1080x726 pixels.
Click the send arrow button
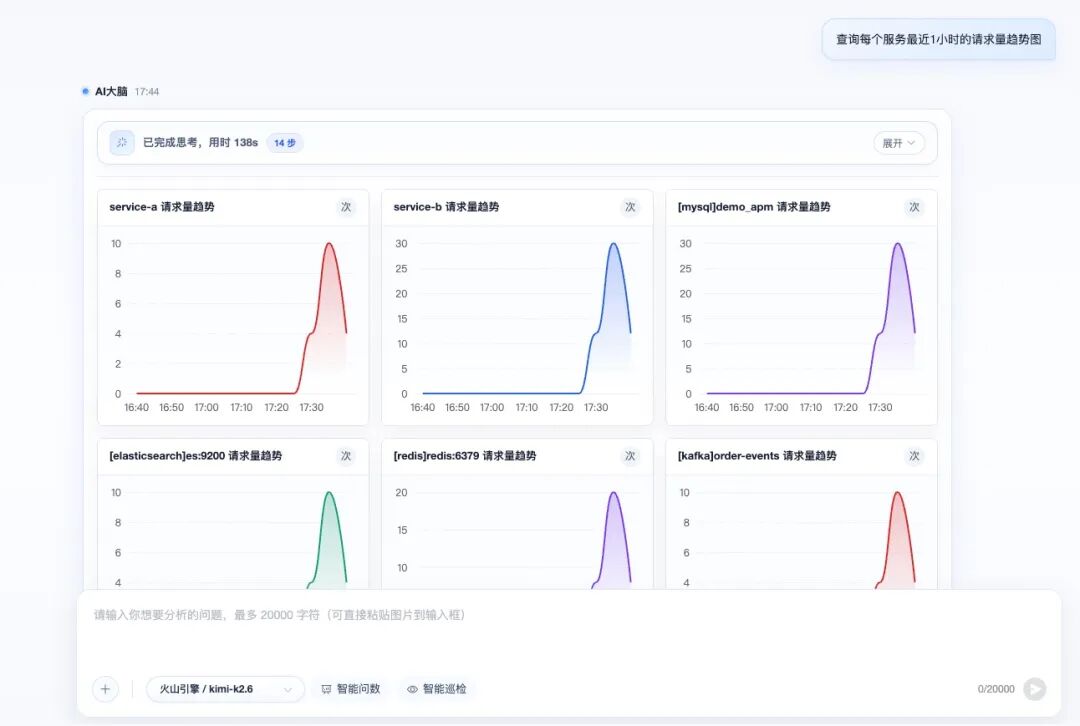coord(1035,689)
